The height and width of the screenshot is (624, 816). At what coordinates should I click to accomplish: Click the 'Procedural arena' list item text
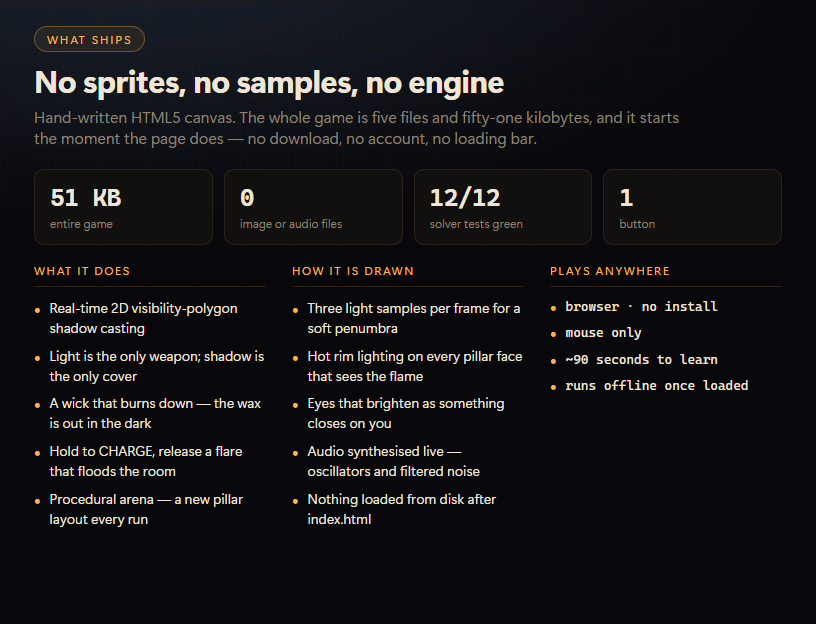(146, 510)
